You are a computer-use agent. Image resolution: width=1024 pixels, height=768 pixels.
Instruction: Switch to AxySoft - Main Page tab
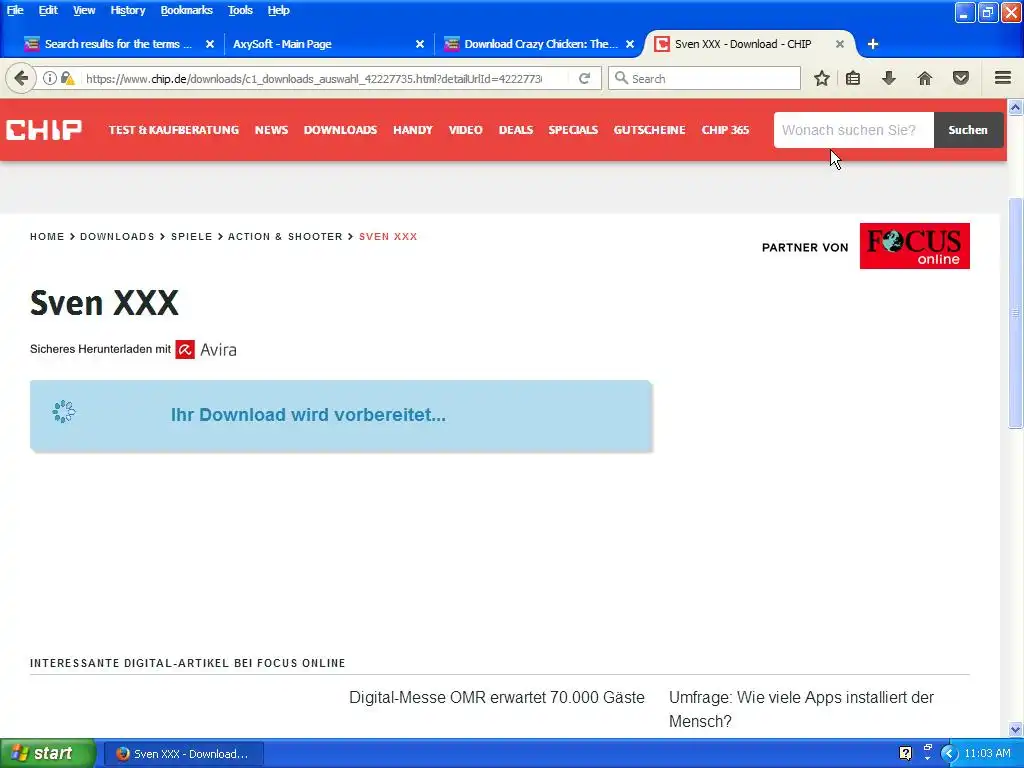(327, 44)
